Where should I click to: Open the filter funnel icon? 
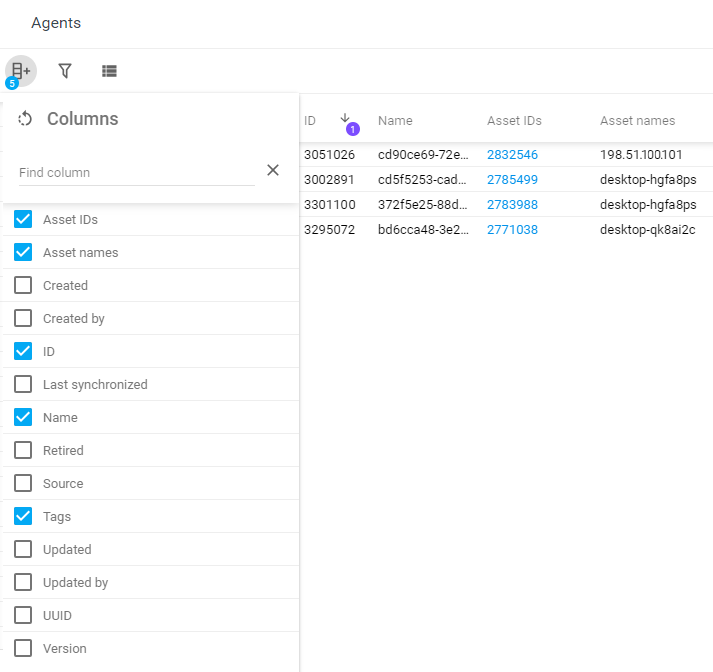(x=65, y=71)
